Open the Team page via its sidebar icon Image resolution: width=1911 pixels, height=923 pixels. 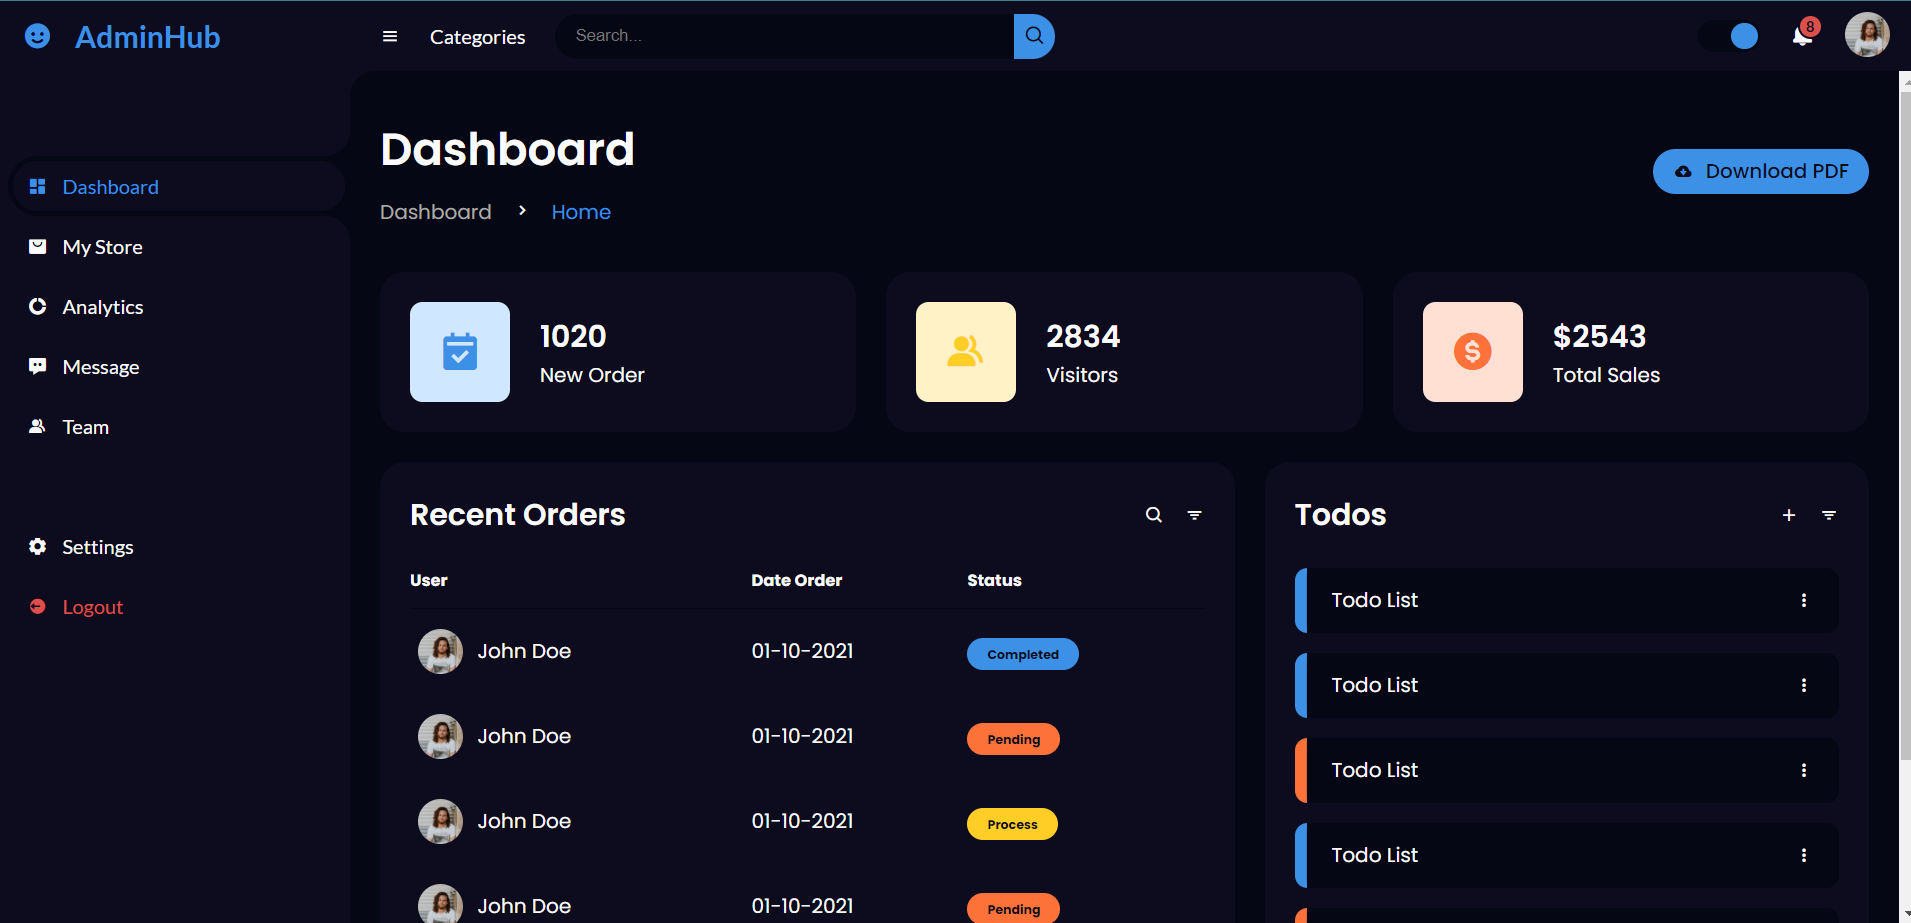37,426
